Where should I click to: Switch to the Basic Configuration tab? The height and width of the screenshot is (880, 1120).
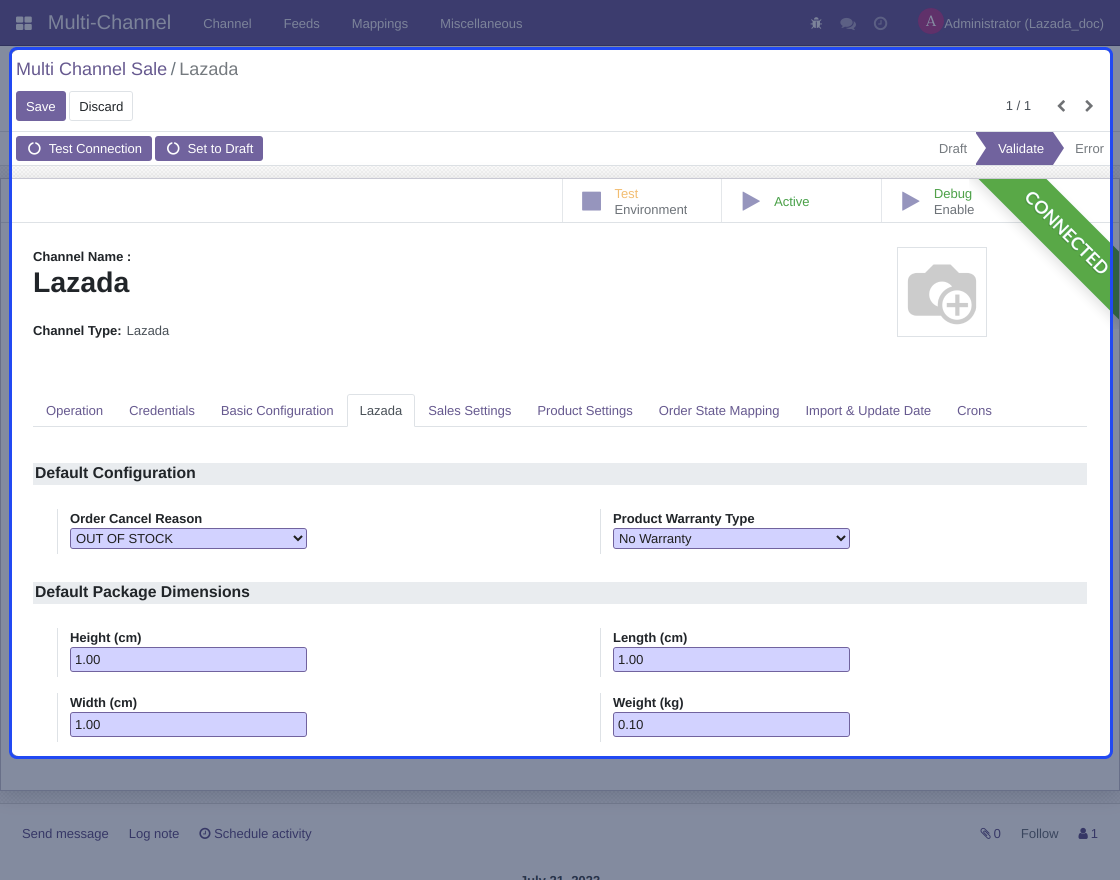click(277, 411)
